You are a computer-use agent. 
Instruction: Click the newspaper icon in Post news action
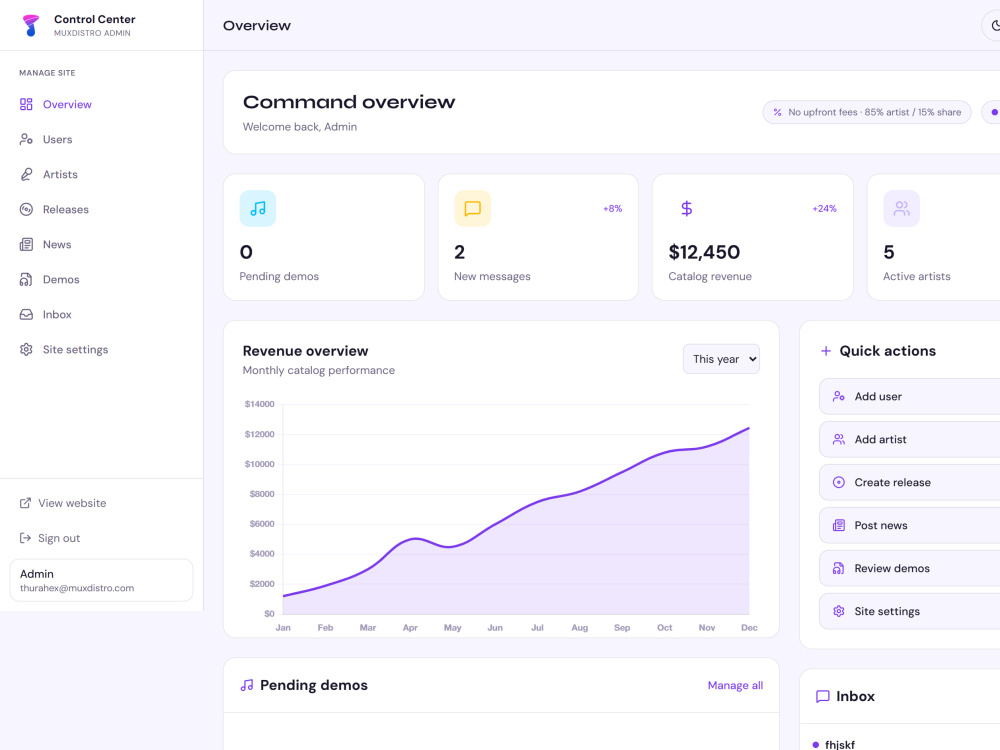coord(839,526)
